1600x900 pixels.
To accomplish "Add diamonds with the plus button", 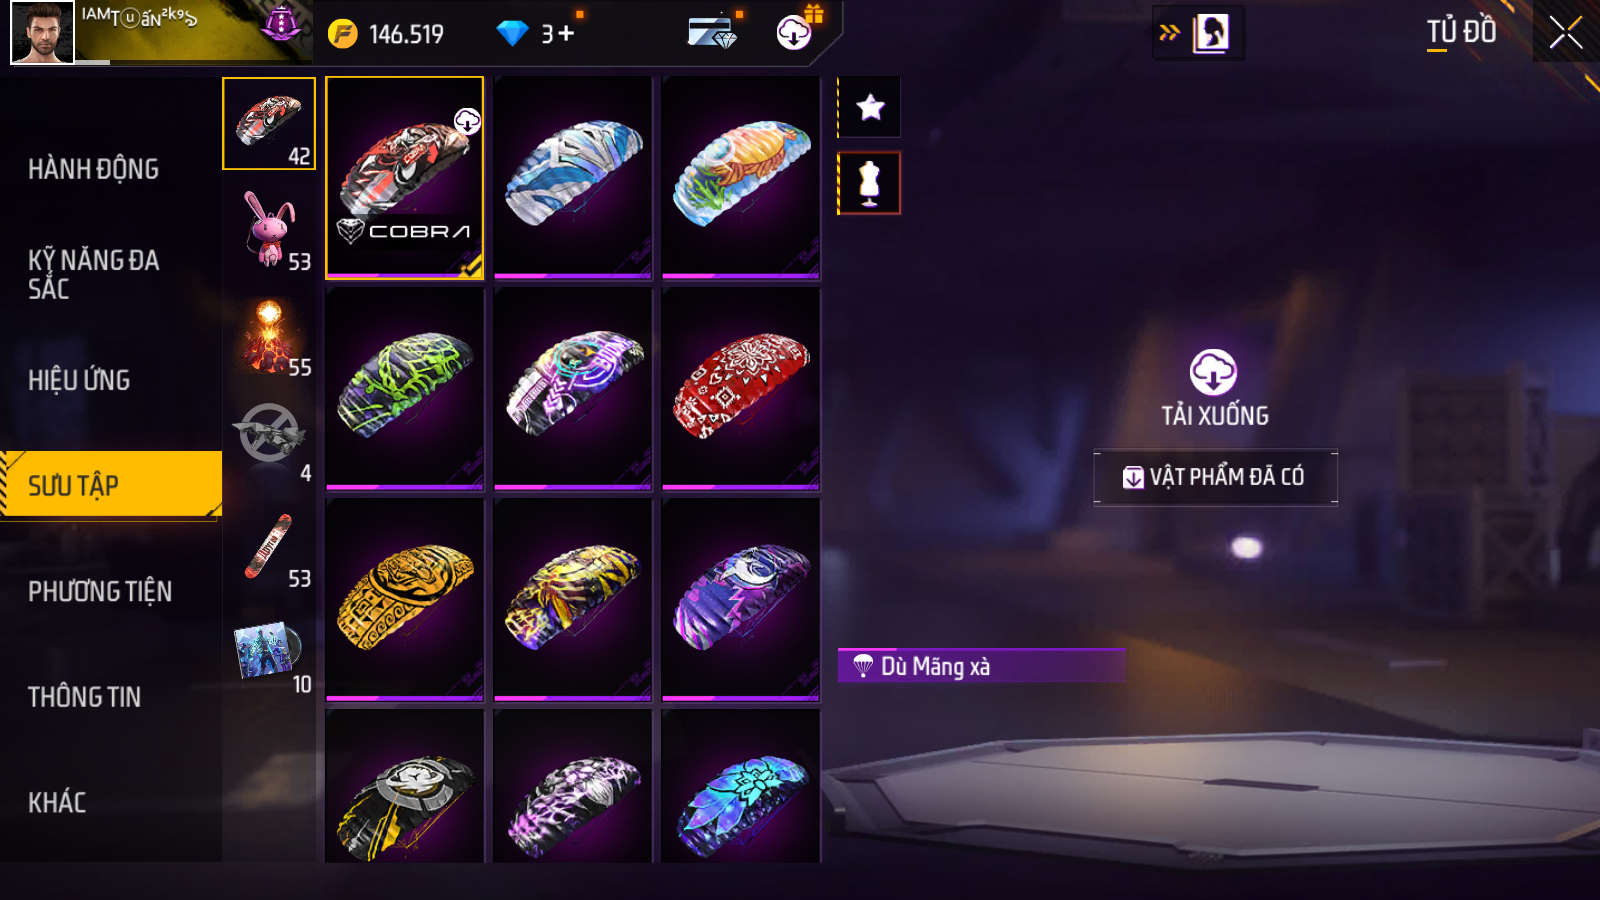I will 566,34.
